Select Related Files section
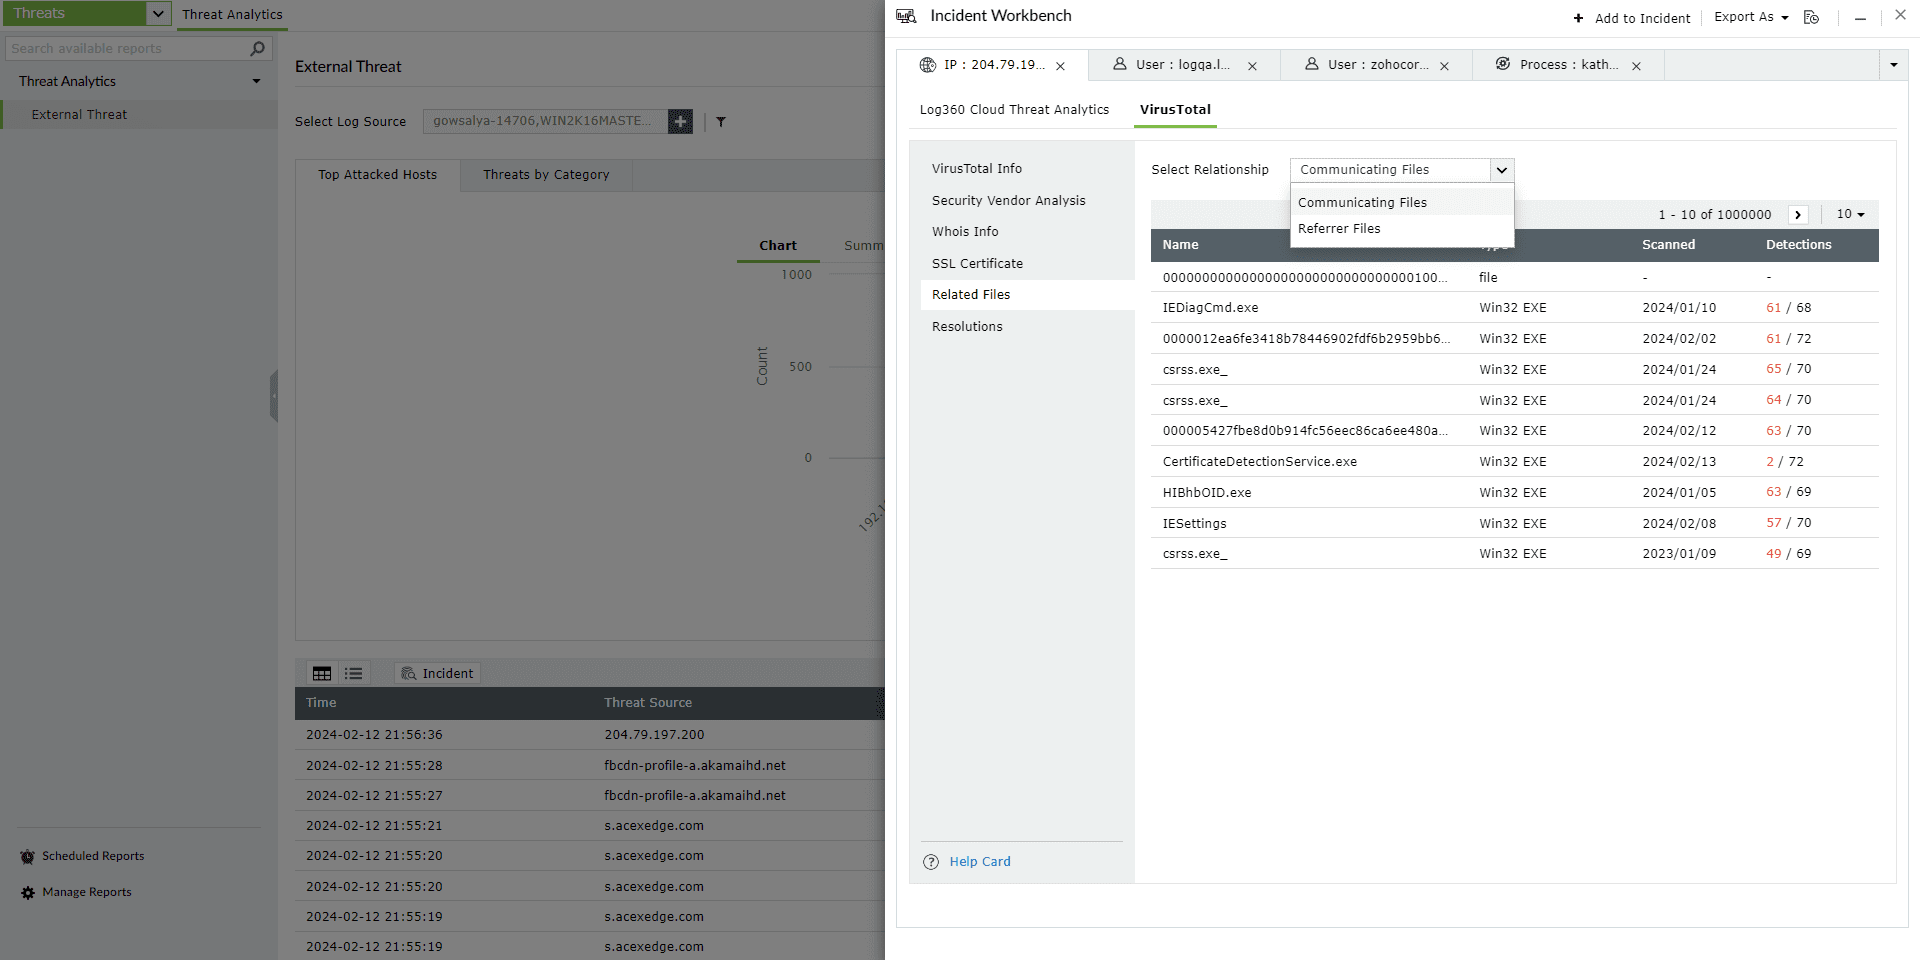The height and width of the screenshot is (960, 1920). [x=1027, y=295]
